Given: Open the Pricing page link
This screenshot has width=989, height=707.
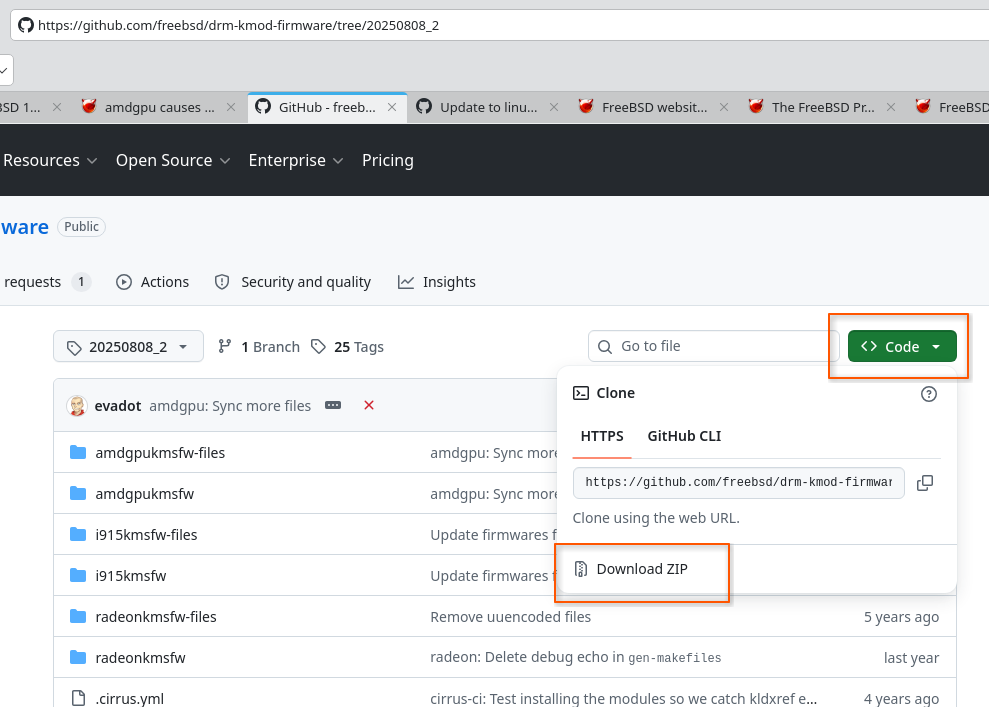Looking at the screenshot, I should pyautogui.click(x=387, y=160).
